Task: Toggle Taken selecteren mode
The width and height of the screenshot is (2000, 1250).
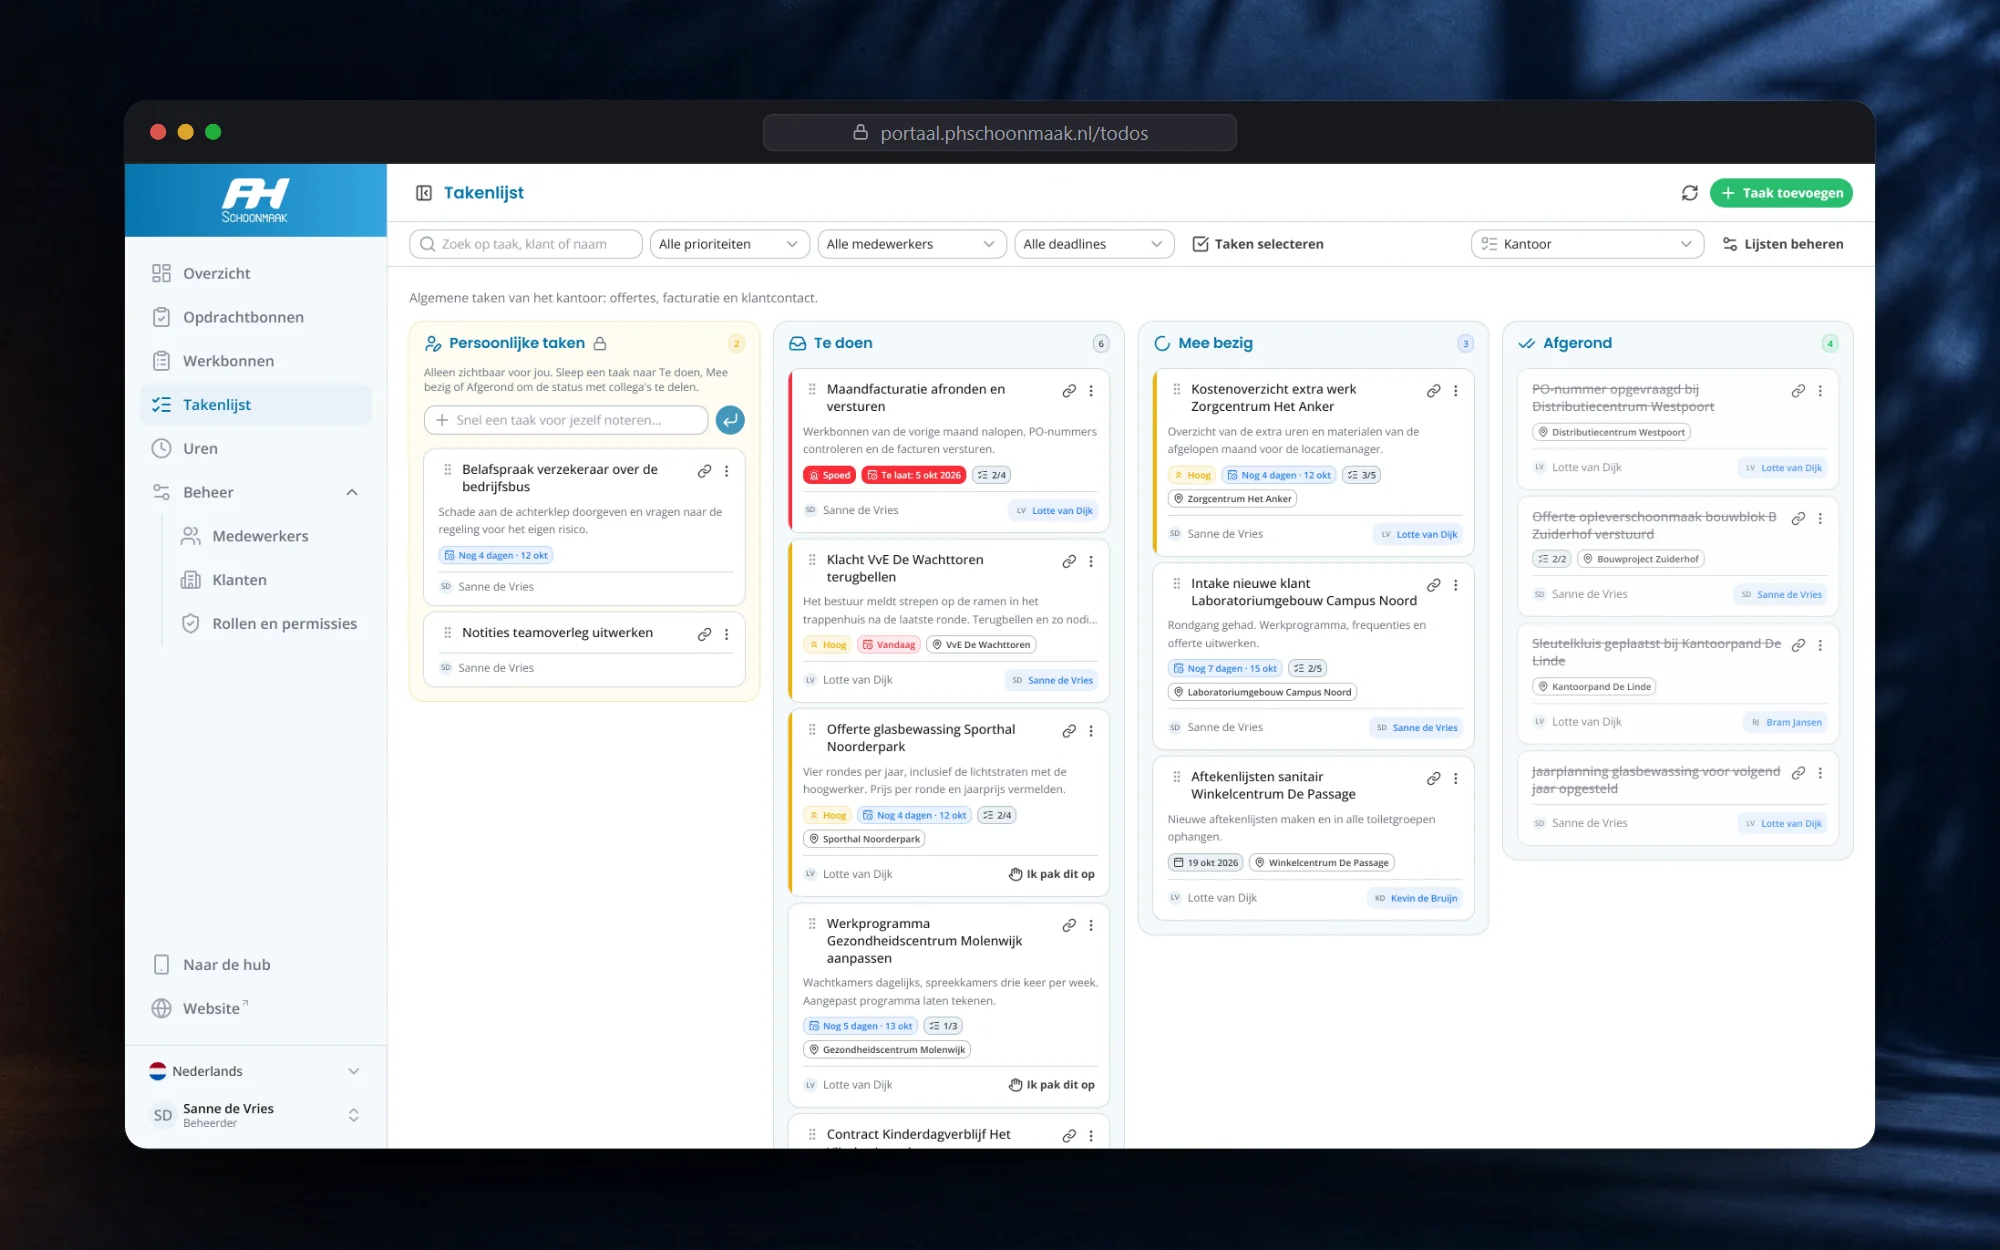Action: click(x=1258, y=244)
